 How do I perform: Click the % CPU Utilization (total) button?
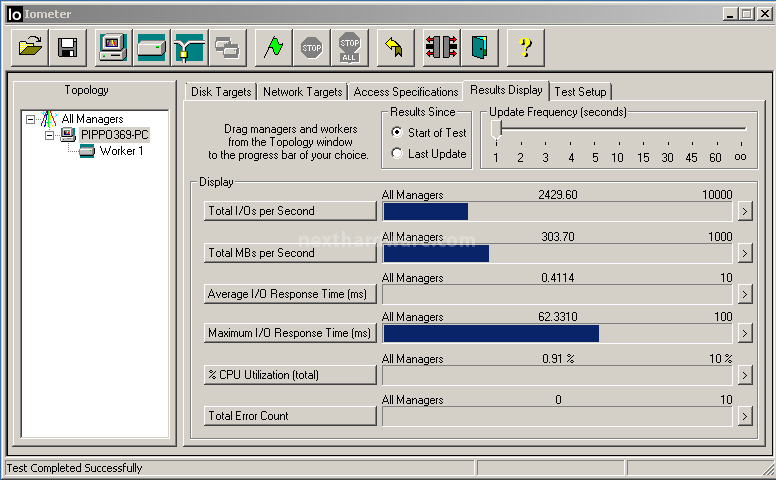point(290,375)
